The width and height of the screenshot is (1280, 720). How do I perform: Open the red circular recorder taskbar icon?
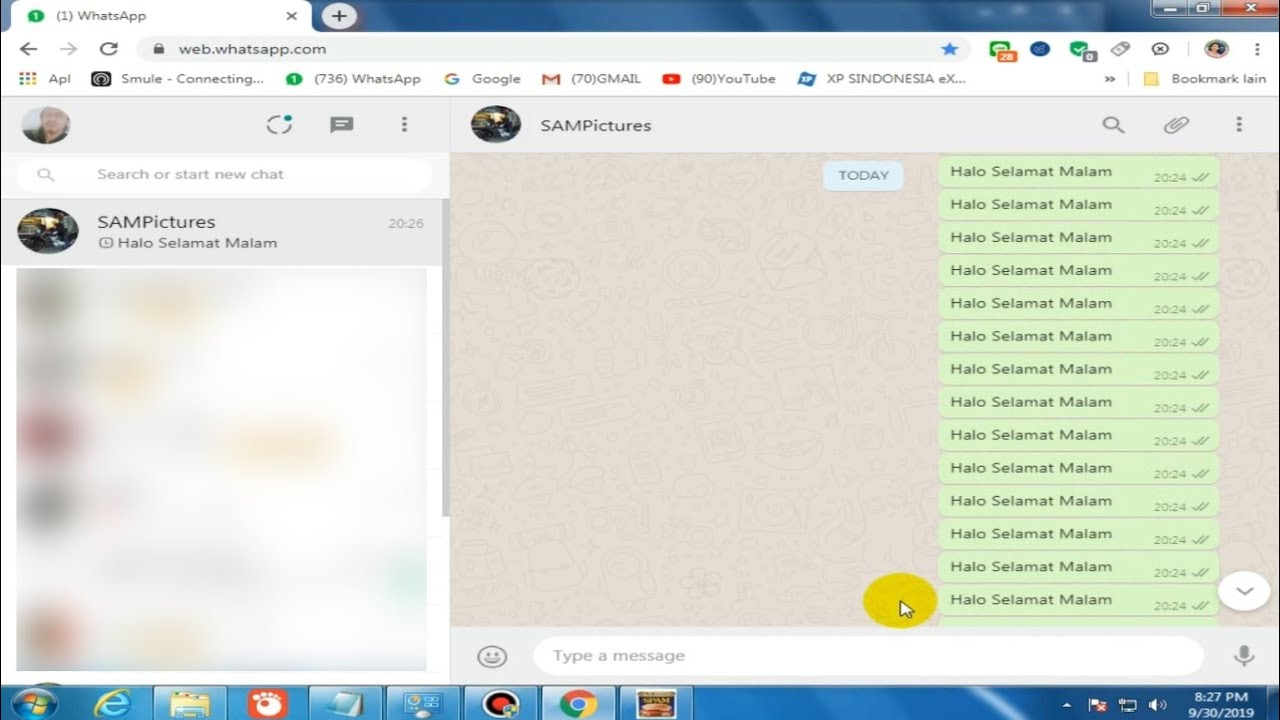500,704
